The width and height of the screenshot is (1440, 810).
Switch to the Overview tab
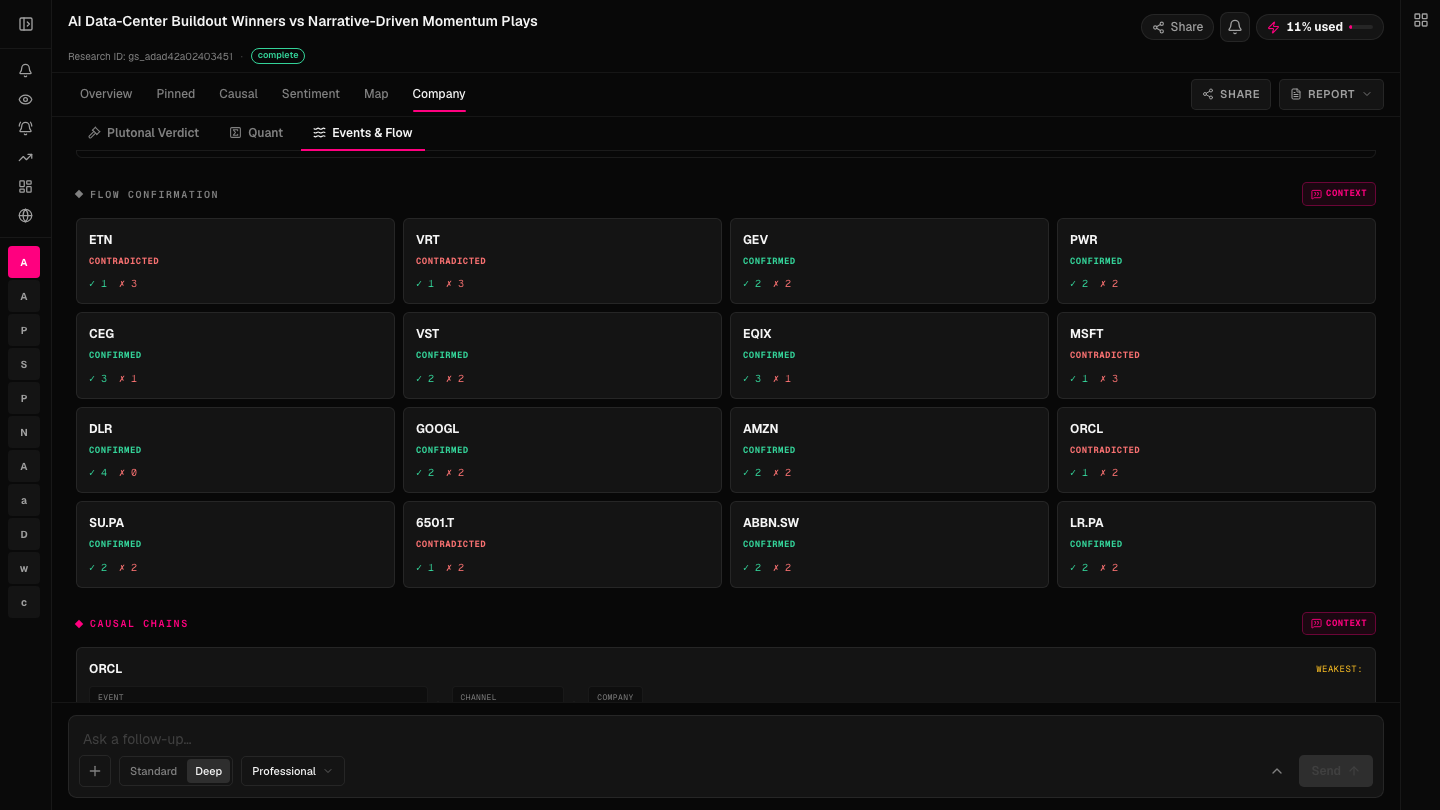pyautogui.click(x=106, y=94)
